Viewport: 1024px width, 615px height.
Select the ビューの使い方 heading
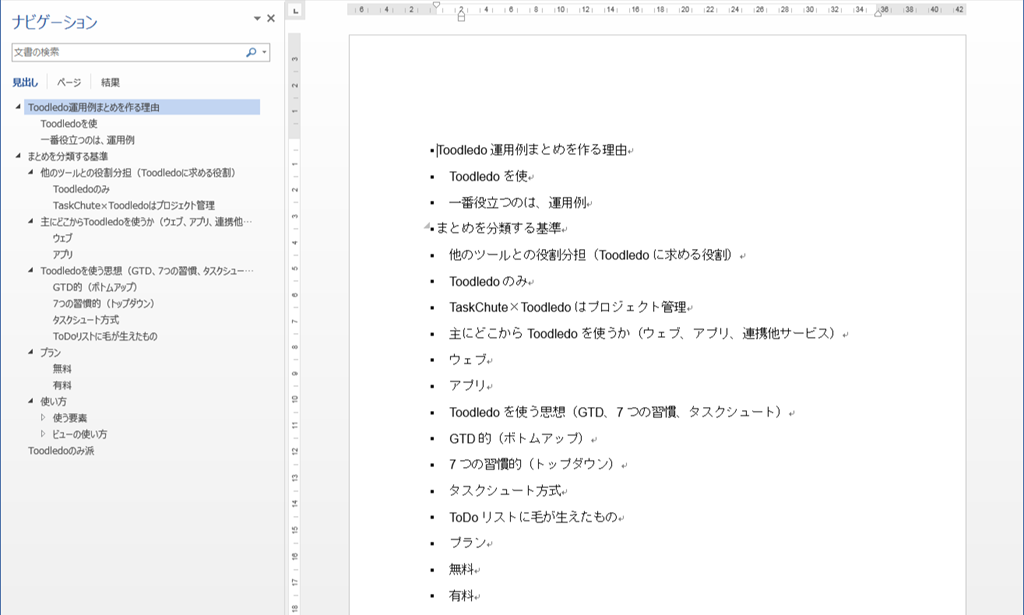click(80, 434)
